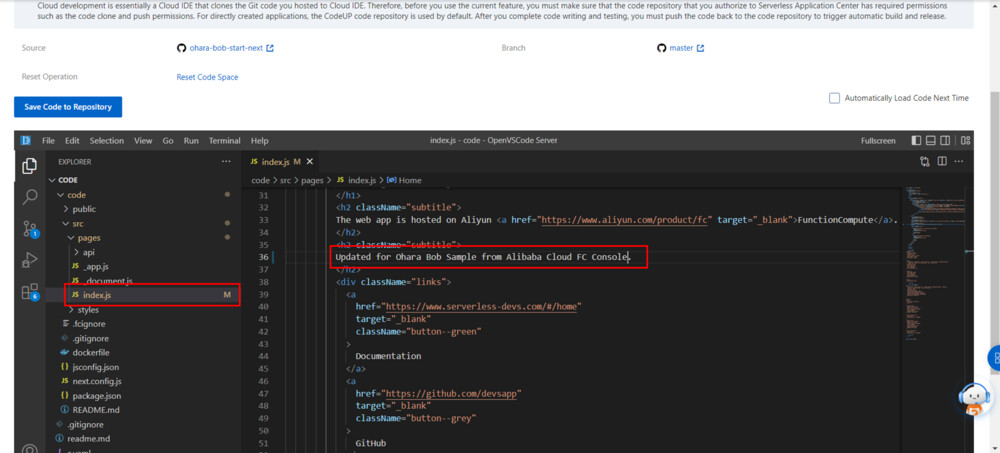
Task: Expand the public folder
Action: click(84, 209)
